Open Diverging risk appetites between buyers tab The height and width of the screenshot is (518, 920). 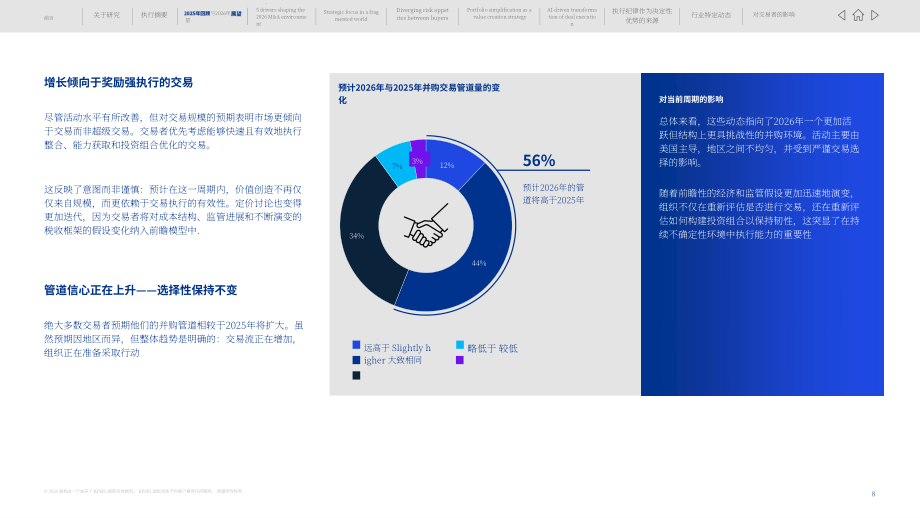(422, 14)
